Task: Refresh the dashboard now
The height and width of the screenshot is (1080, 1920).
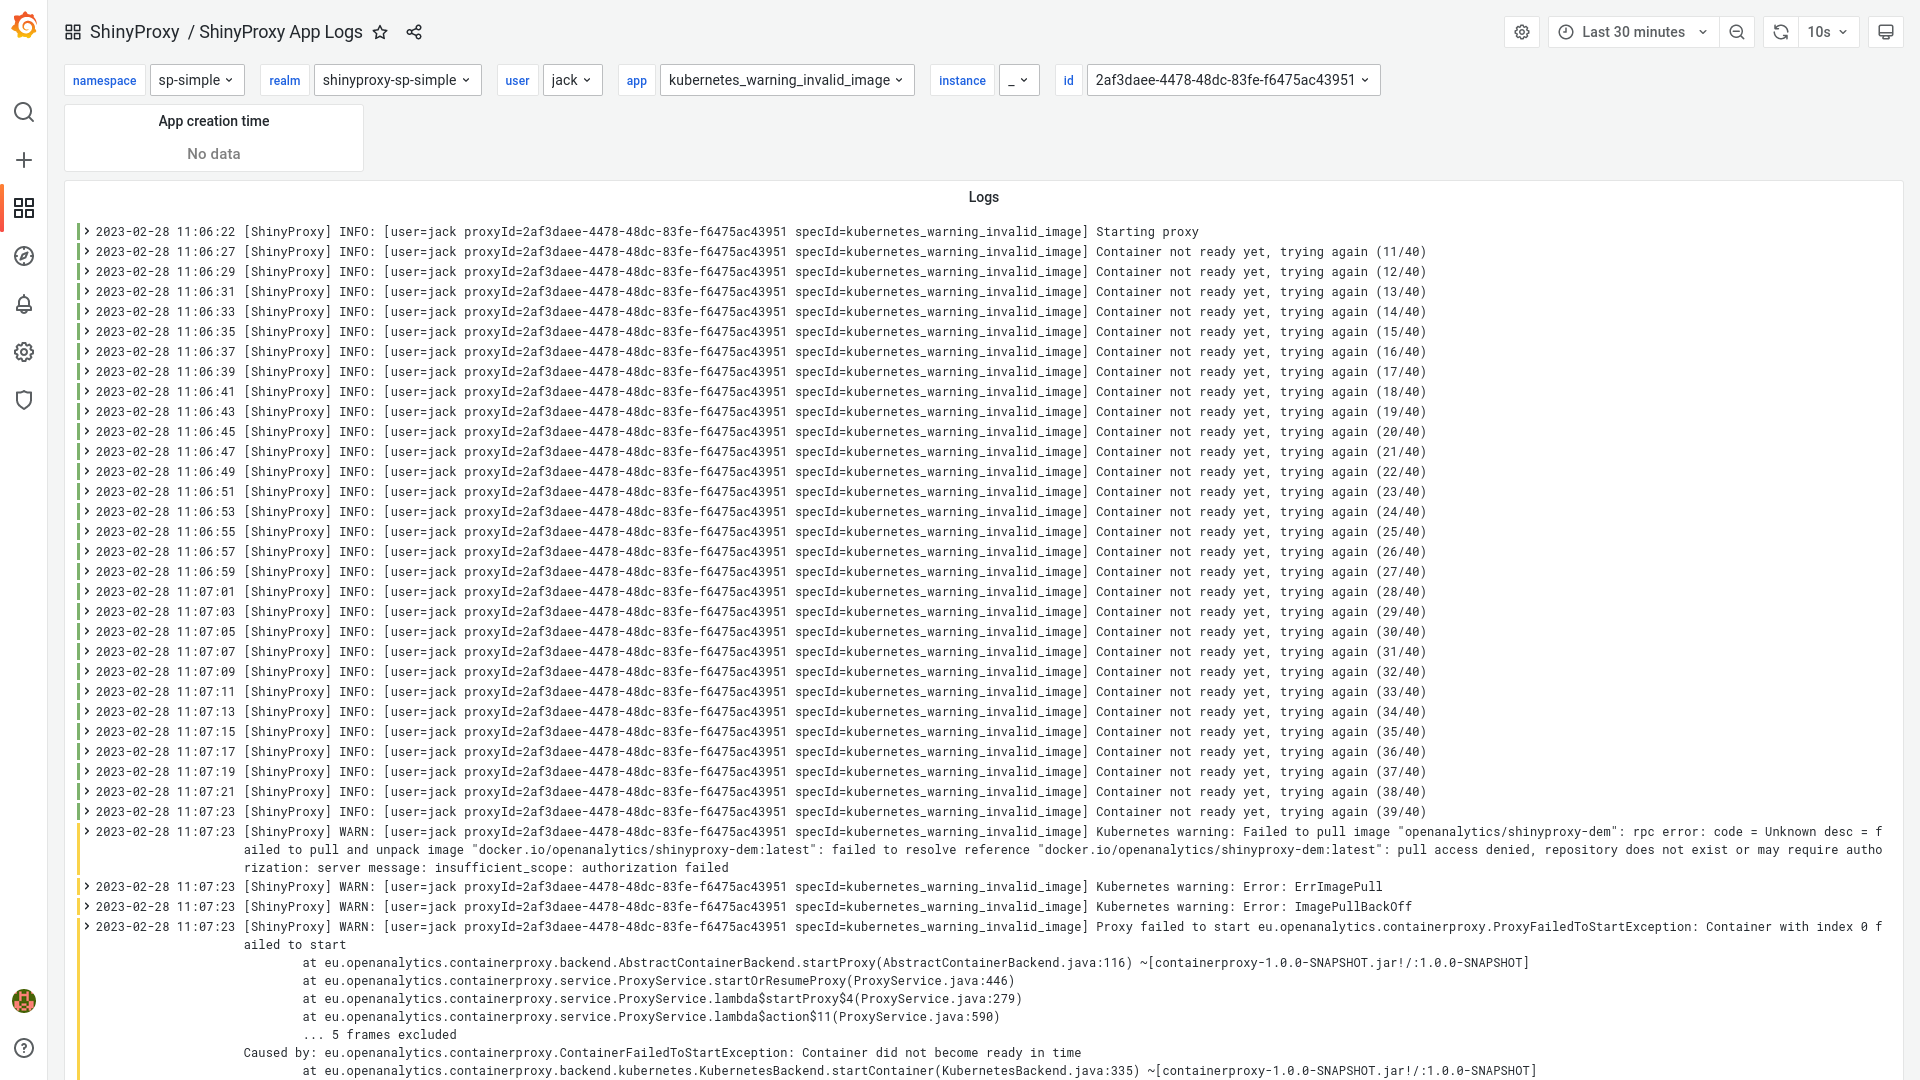Action: click(1781, 32)
